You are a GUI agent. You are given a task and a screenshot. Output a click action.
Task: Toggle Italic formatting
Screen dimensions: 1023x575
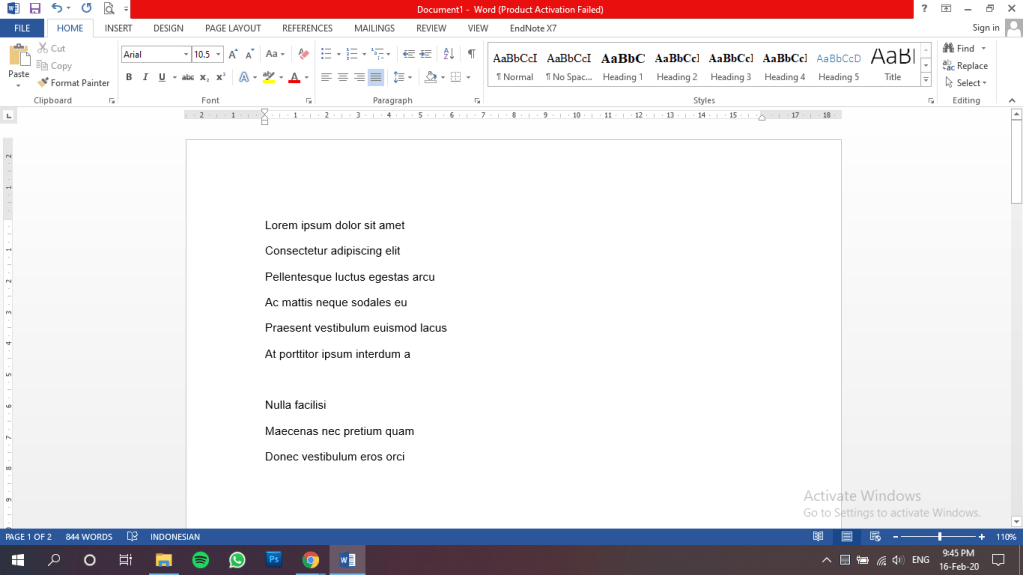point(145,77)
